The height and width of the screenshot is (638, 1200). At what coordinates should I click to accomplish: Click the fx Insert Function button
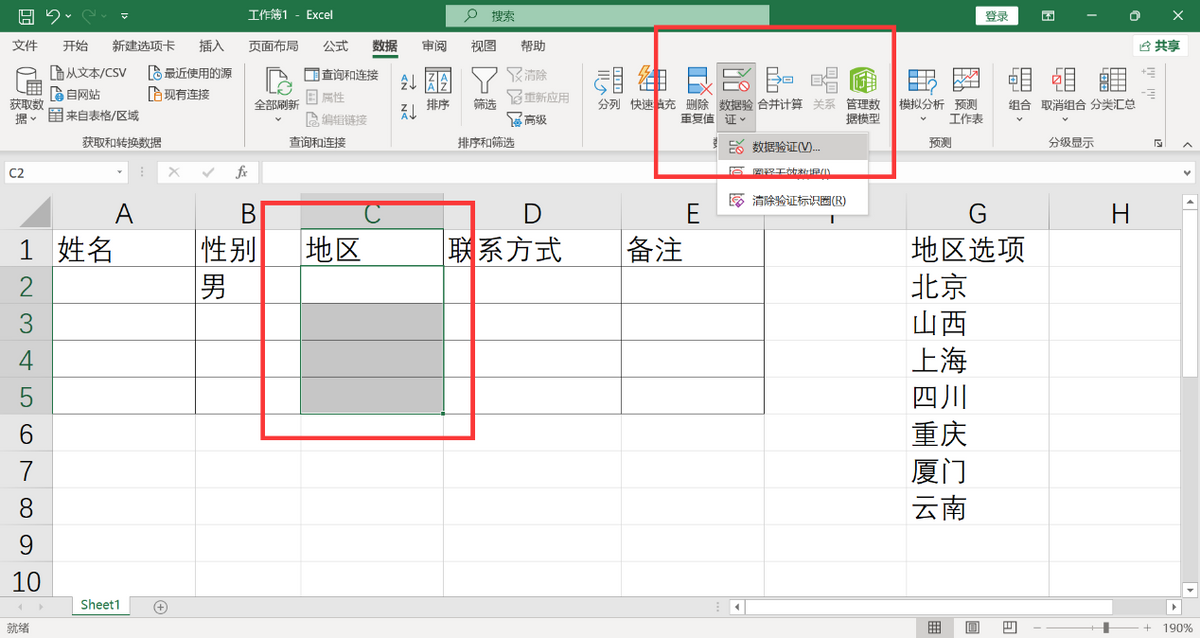[241, 172]
